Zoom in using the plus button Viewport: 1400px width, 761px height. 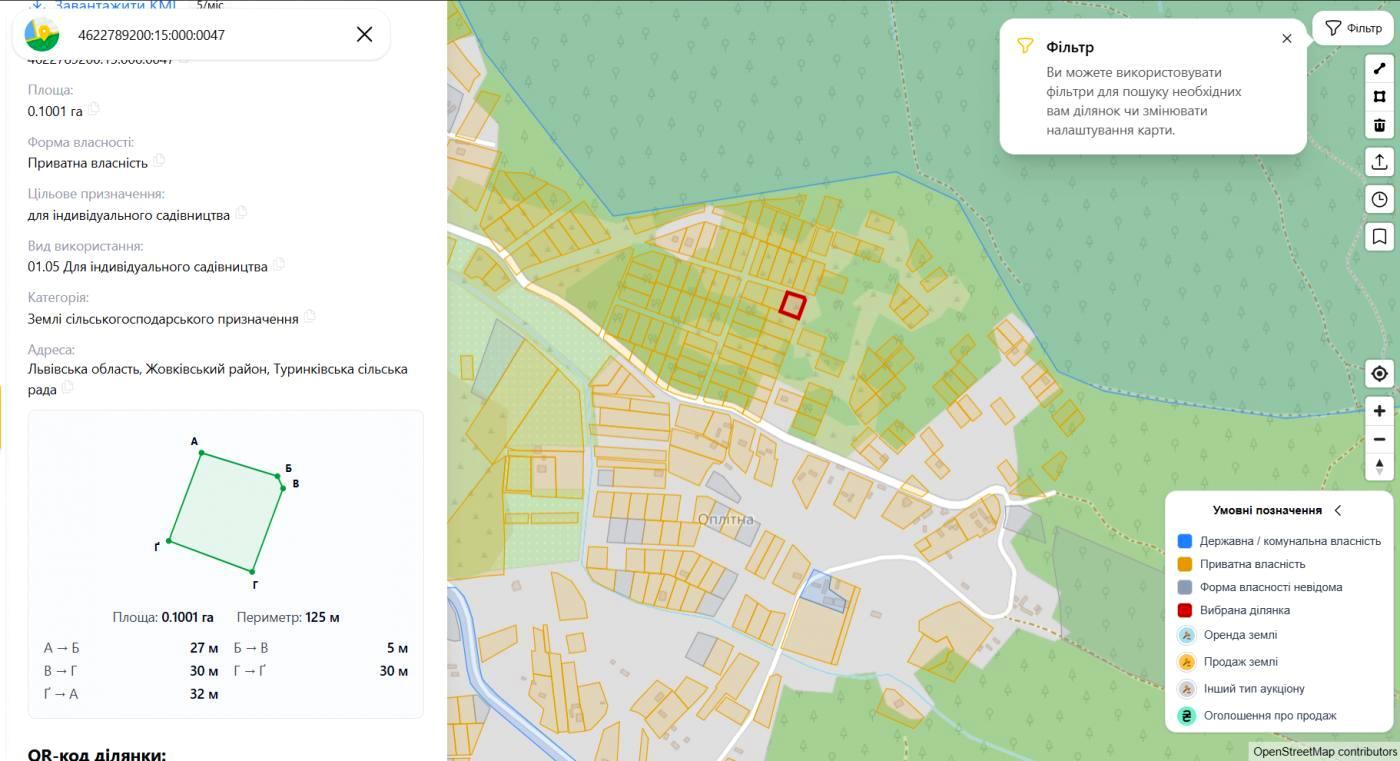1379,411
